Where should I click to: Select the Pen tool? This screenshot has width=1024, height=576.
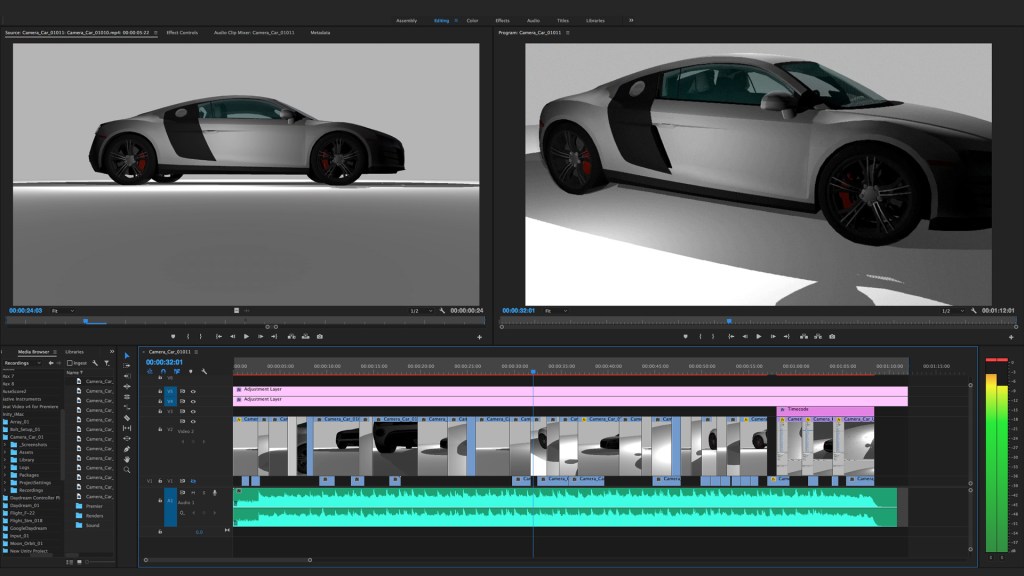pyautogui.click(x=127, y=449)
